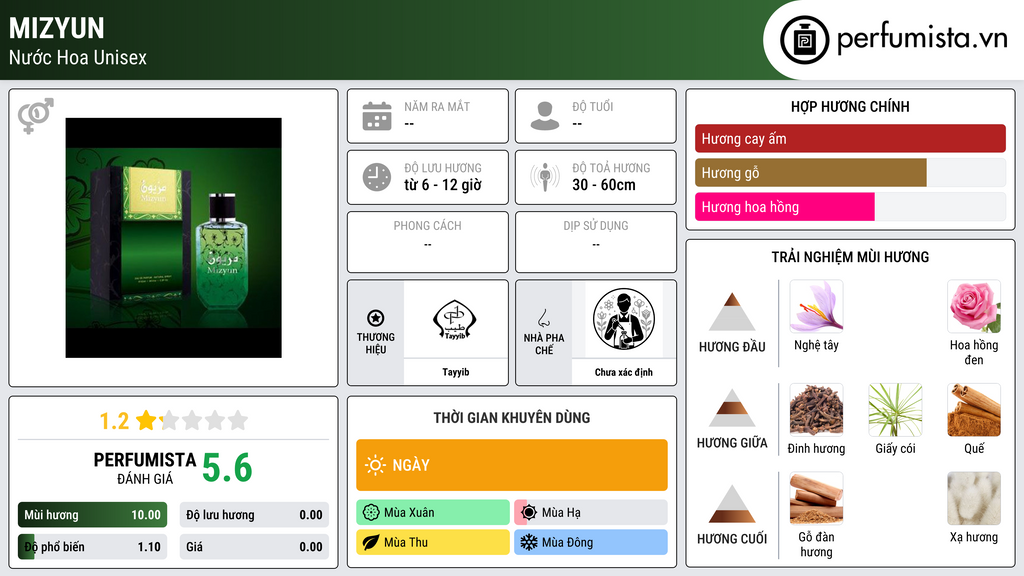Click the Chưa xác định perfumer label
Viewport: 1024px width, 576px height.
(x=624, y=372)
